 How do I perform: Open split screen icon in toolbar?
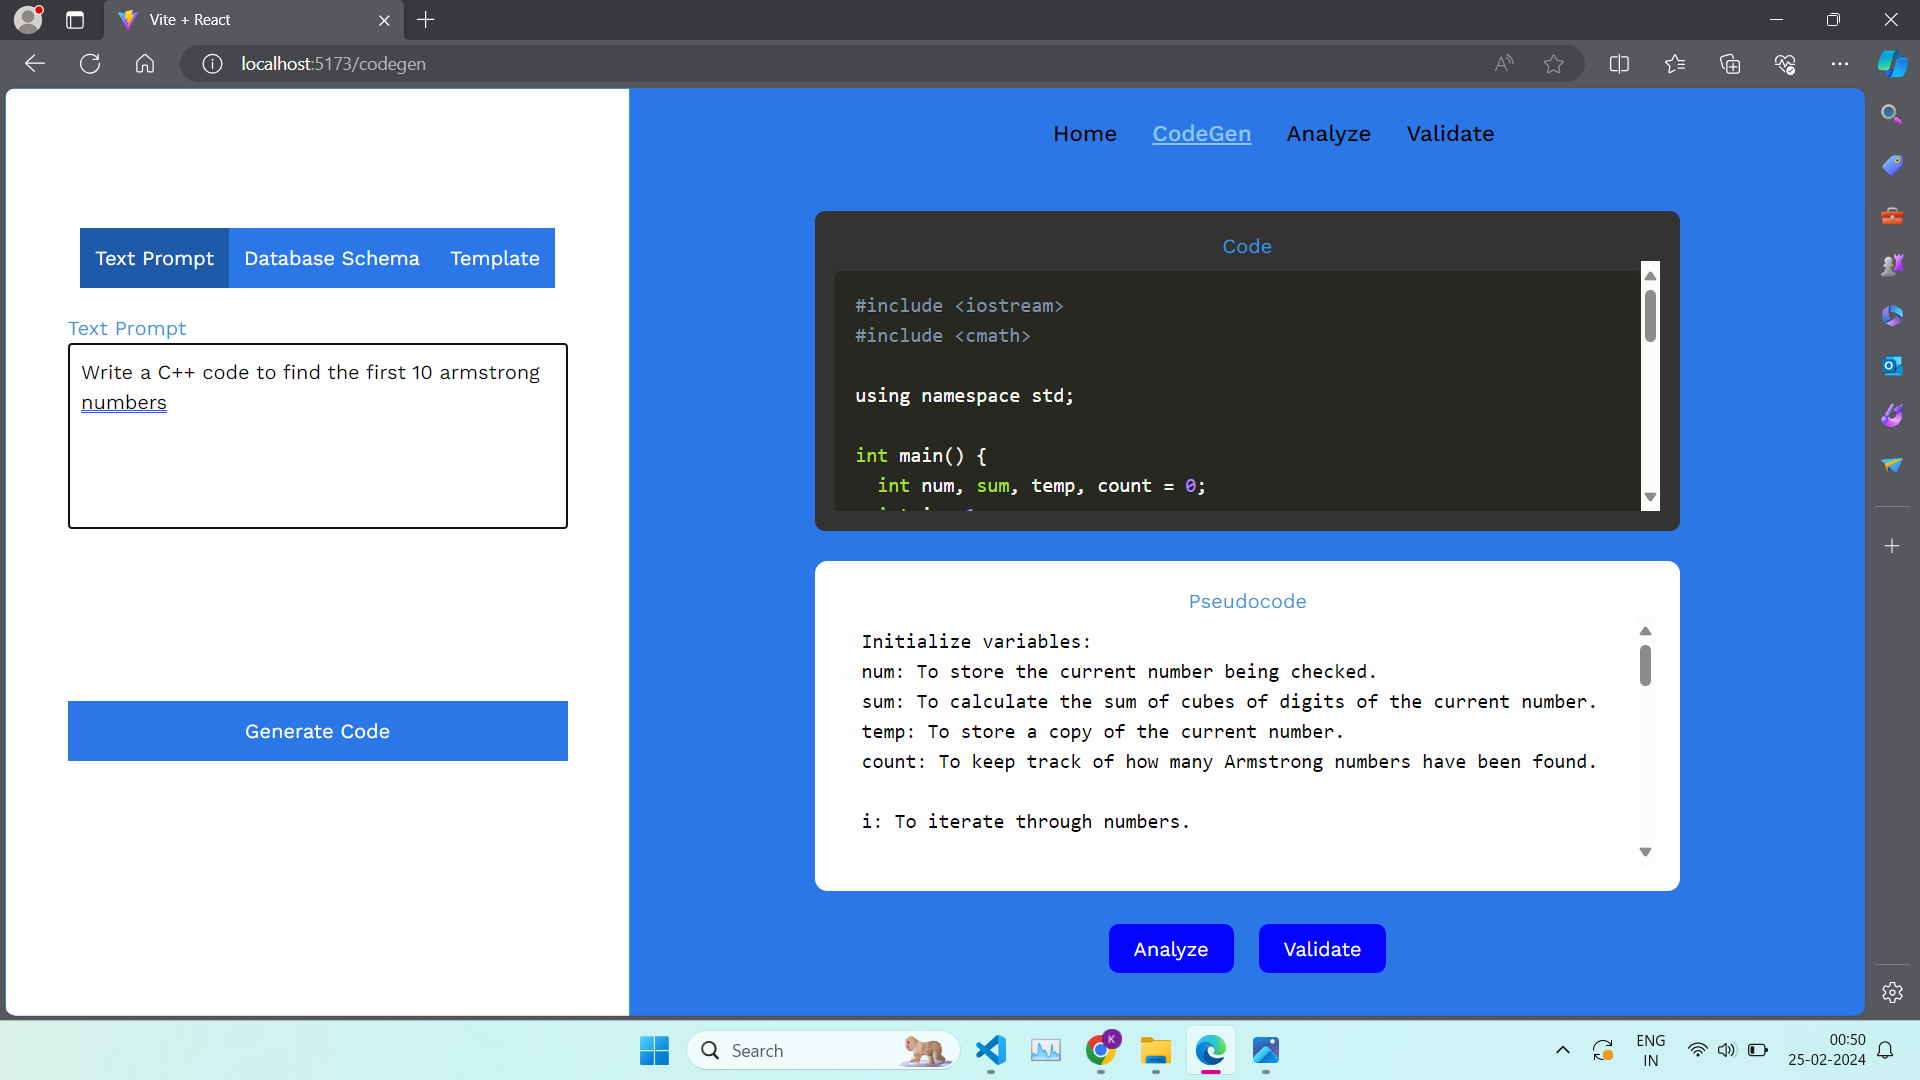(1619, 64)
